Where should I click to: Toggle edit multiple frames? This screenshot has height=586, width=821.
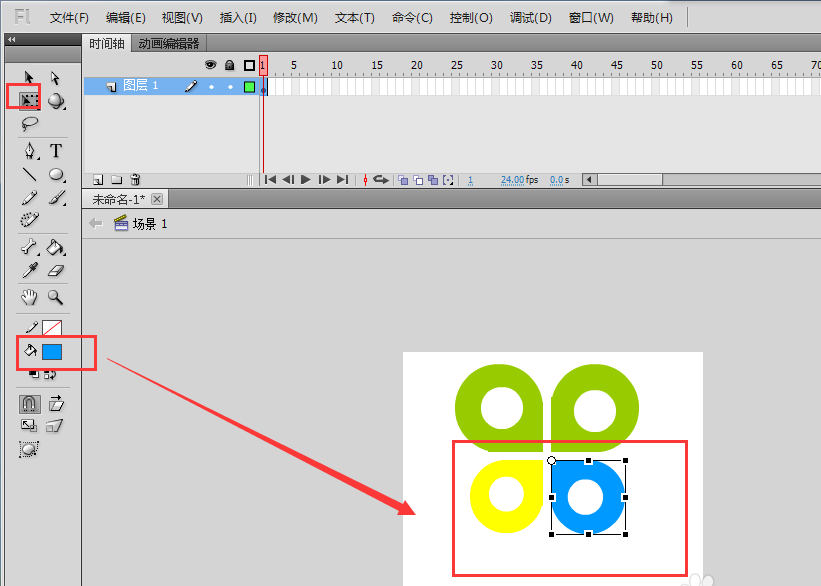[x=433, y=180]
